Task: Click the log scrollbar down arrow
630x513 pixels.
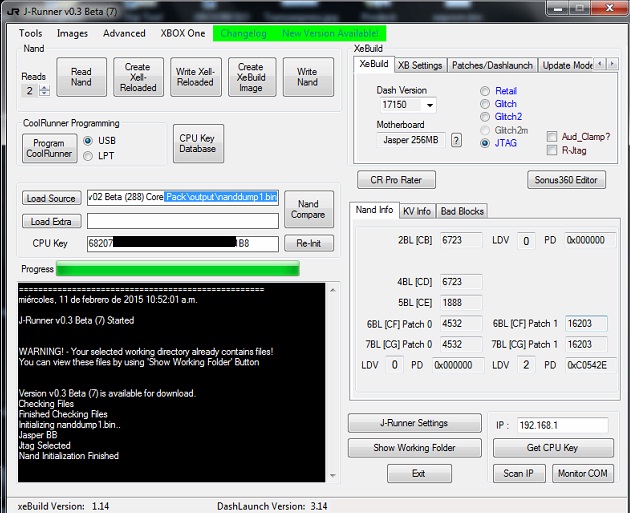Action: coord(332,475)
